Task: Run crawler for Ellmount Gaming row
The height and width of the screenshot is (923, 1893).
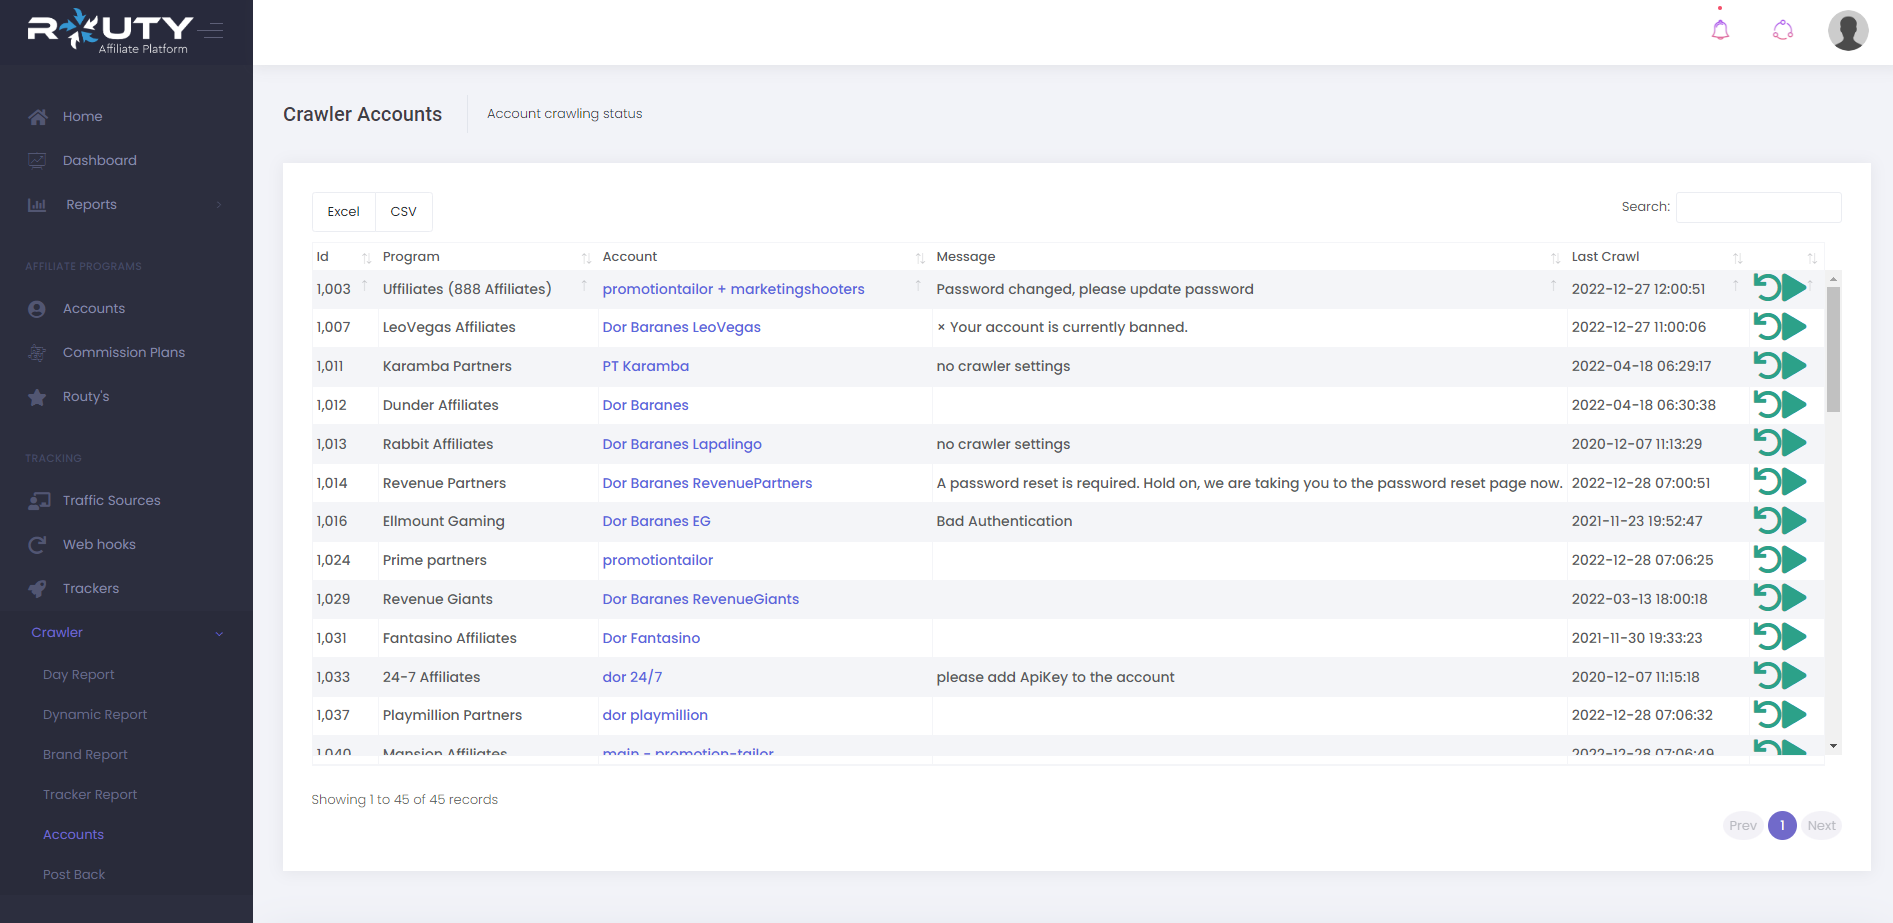Action: 1794,520
